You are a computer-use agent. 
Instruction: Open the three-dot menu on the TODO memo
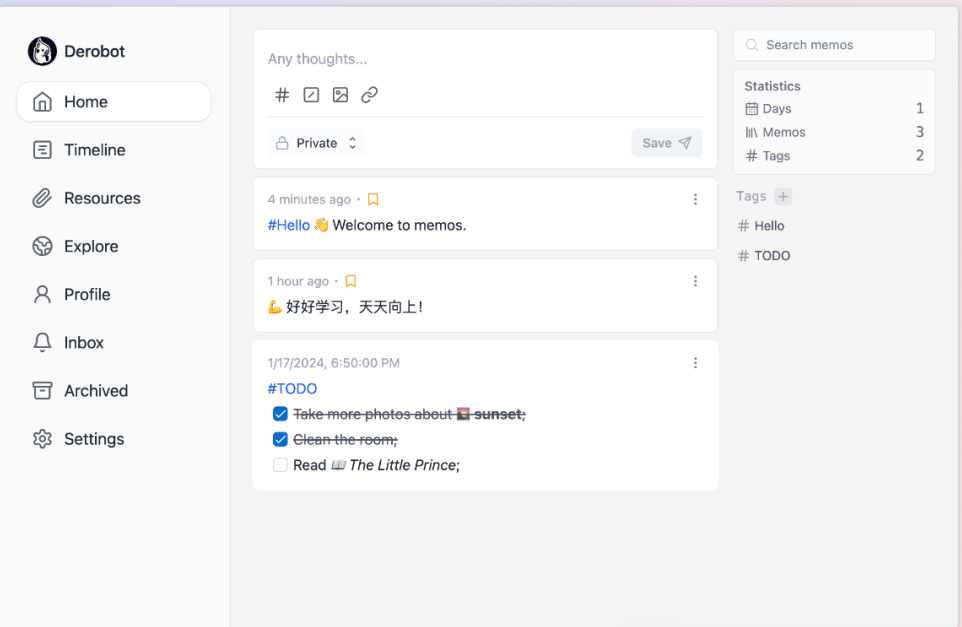(695, 363)
